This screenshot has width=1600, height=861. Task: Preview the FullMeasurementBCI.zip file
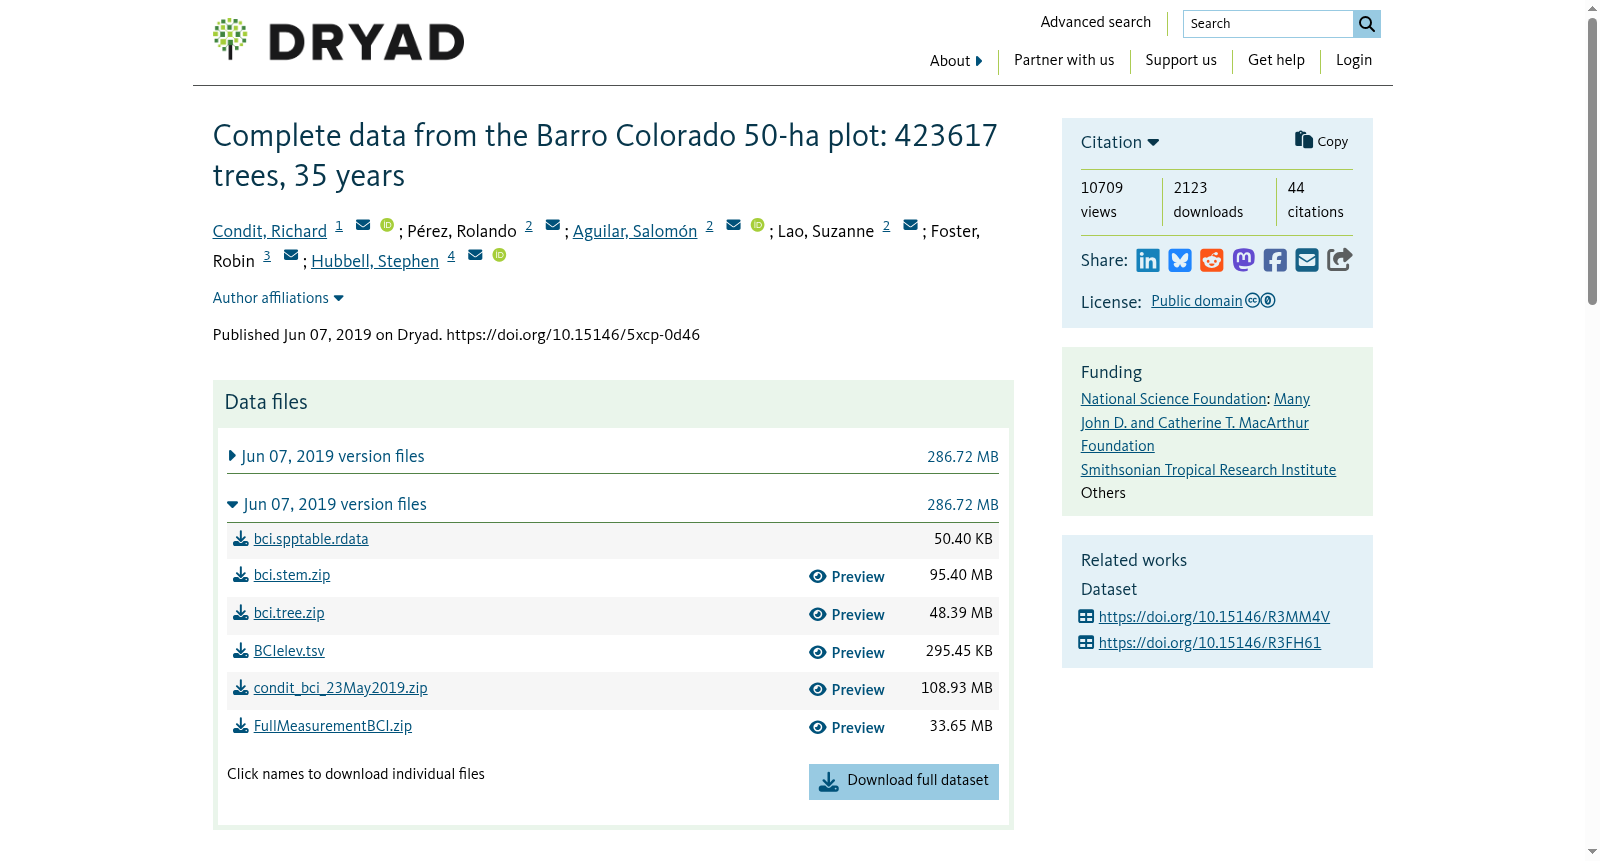click(x=846, y=728)
